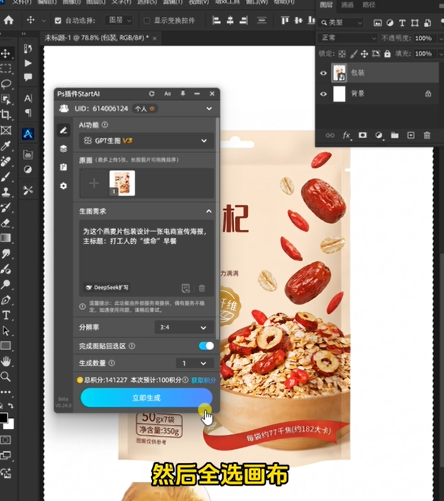Click the 获取积分 link
444x501 pixels.
tap(203, 380)
